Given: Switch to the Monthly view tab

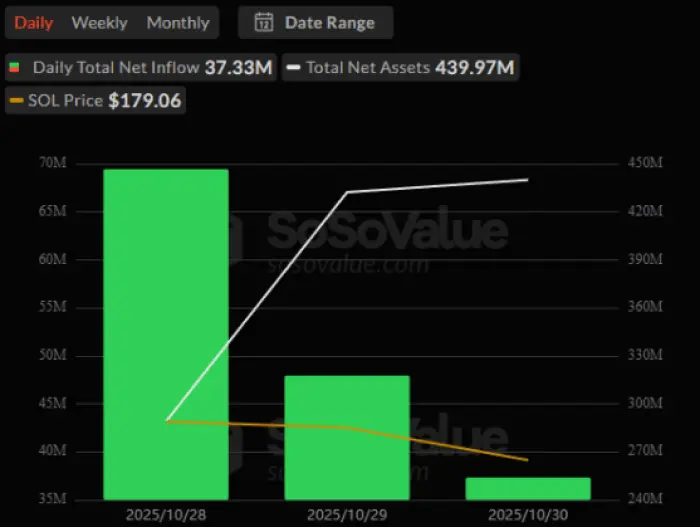Looking at the screenshot, I should point(178,23).
